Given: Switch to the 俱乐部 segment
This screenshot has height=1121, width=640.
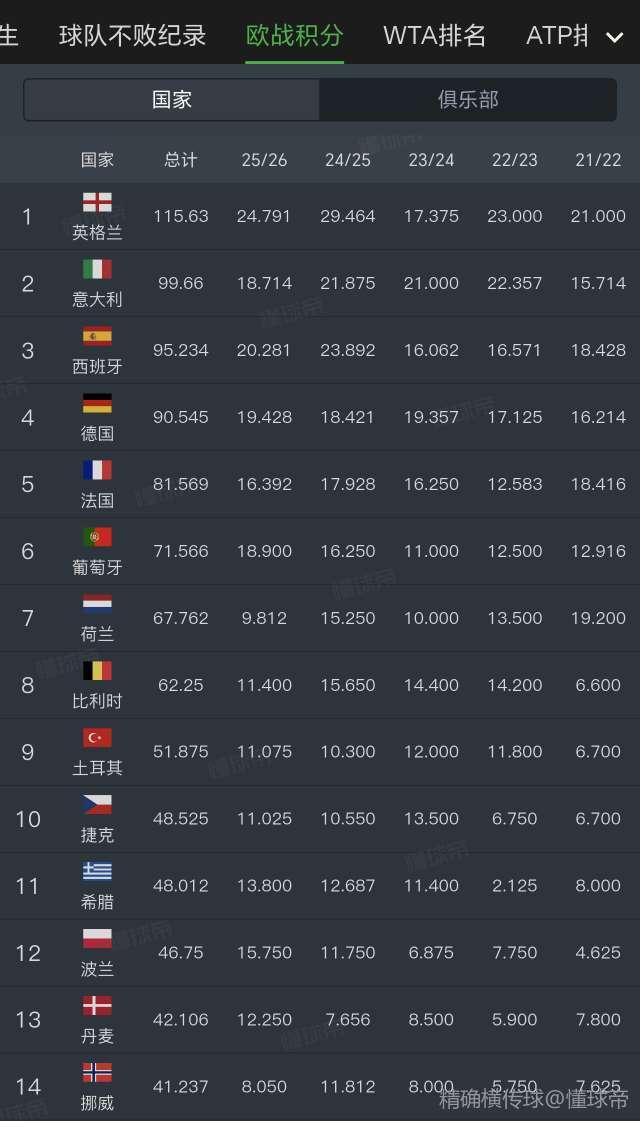Looking at the screenshot, I should coord(467,100).
